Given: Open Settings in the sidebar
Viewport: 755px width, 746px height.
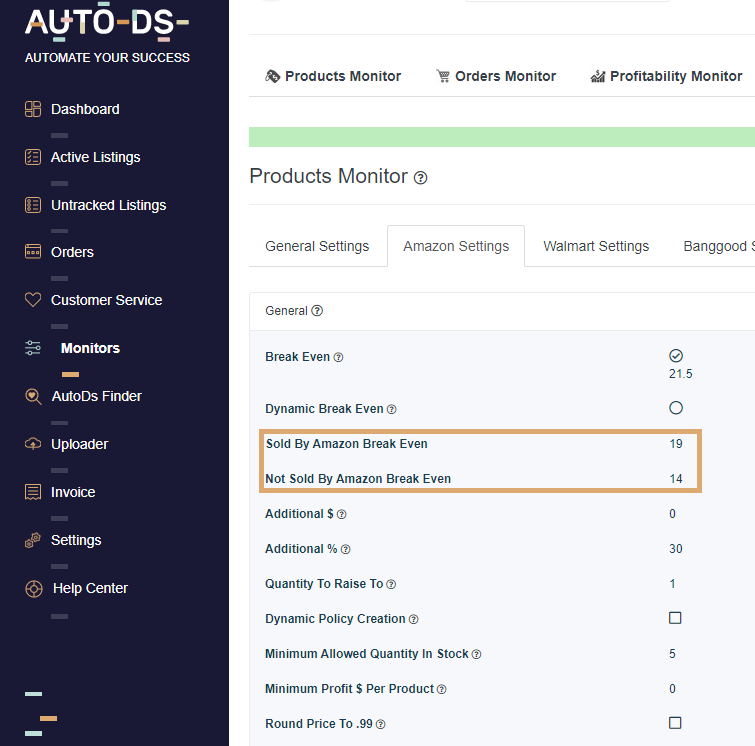Looking at the screenshot, I should (76, 540).
